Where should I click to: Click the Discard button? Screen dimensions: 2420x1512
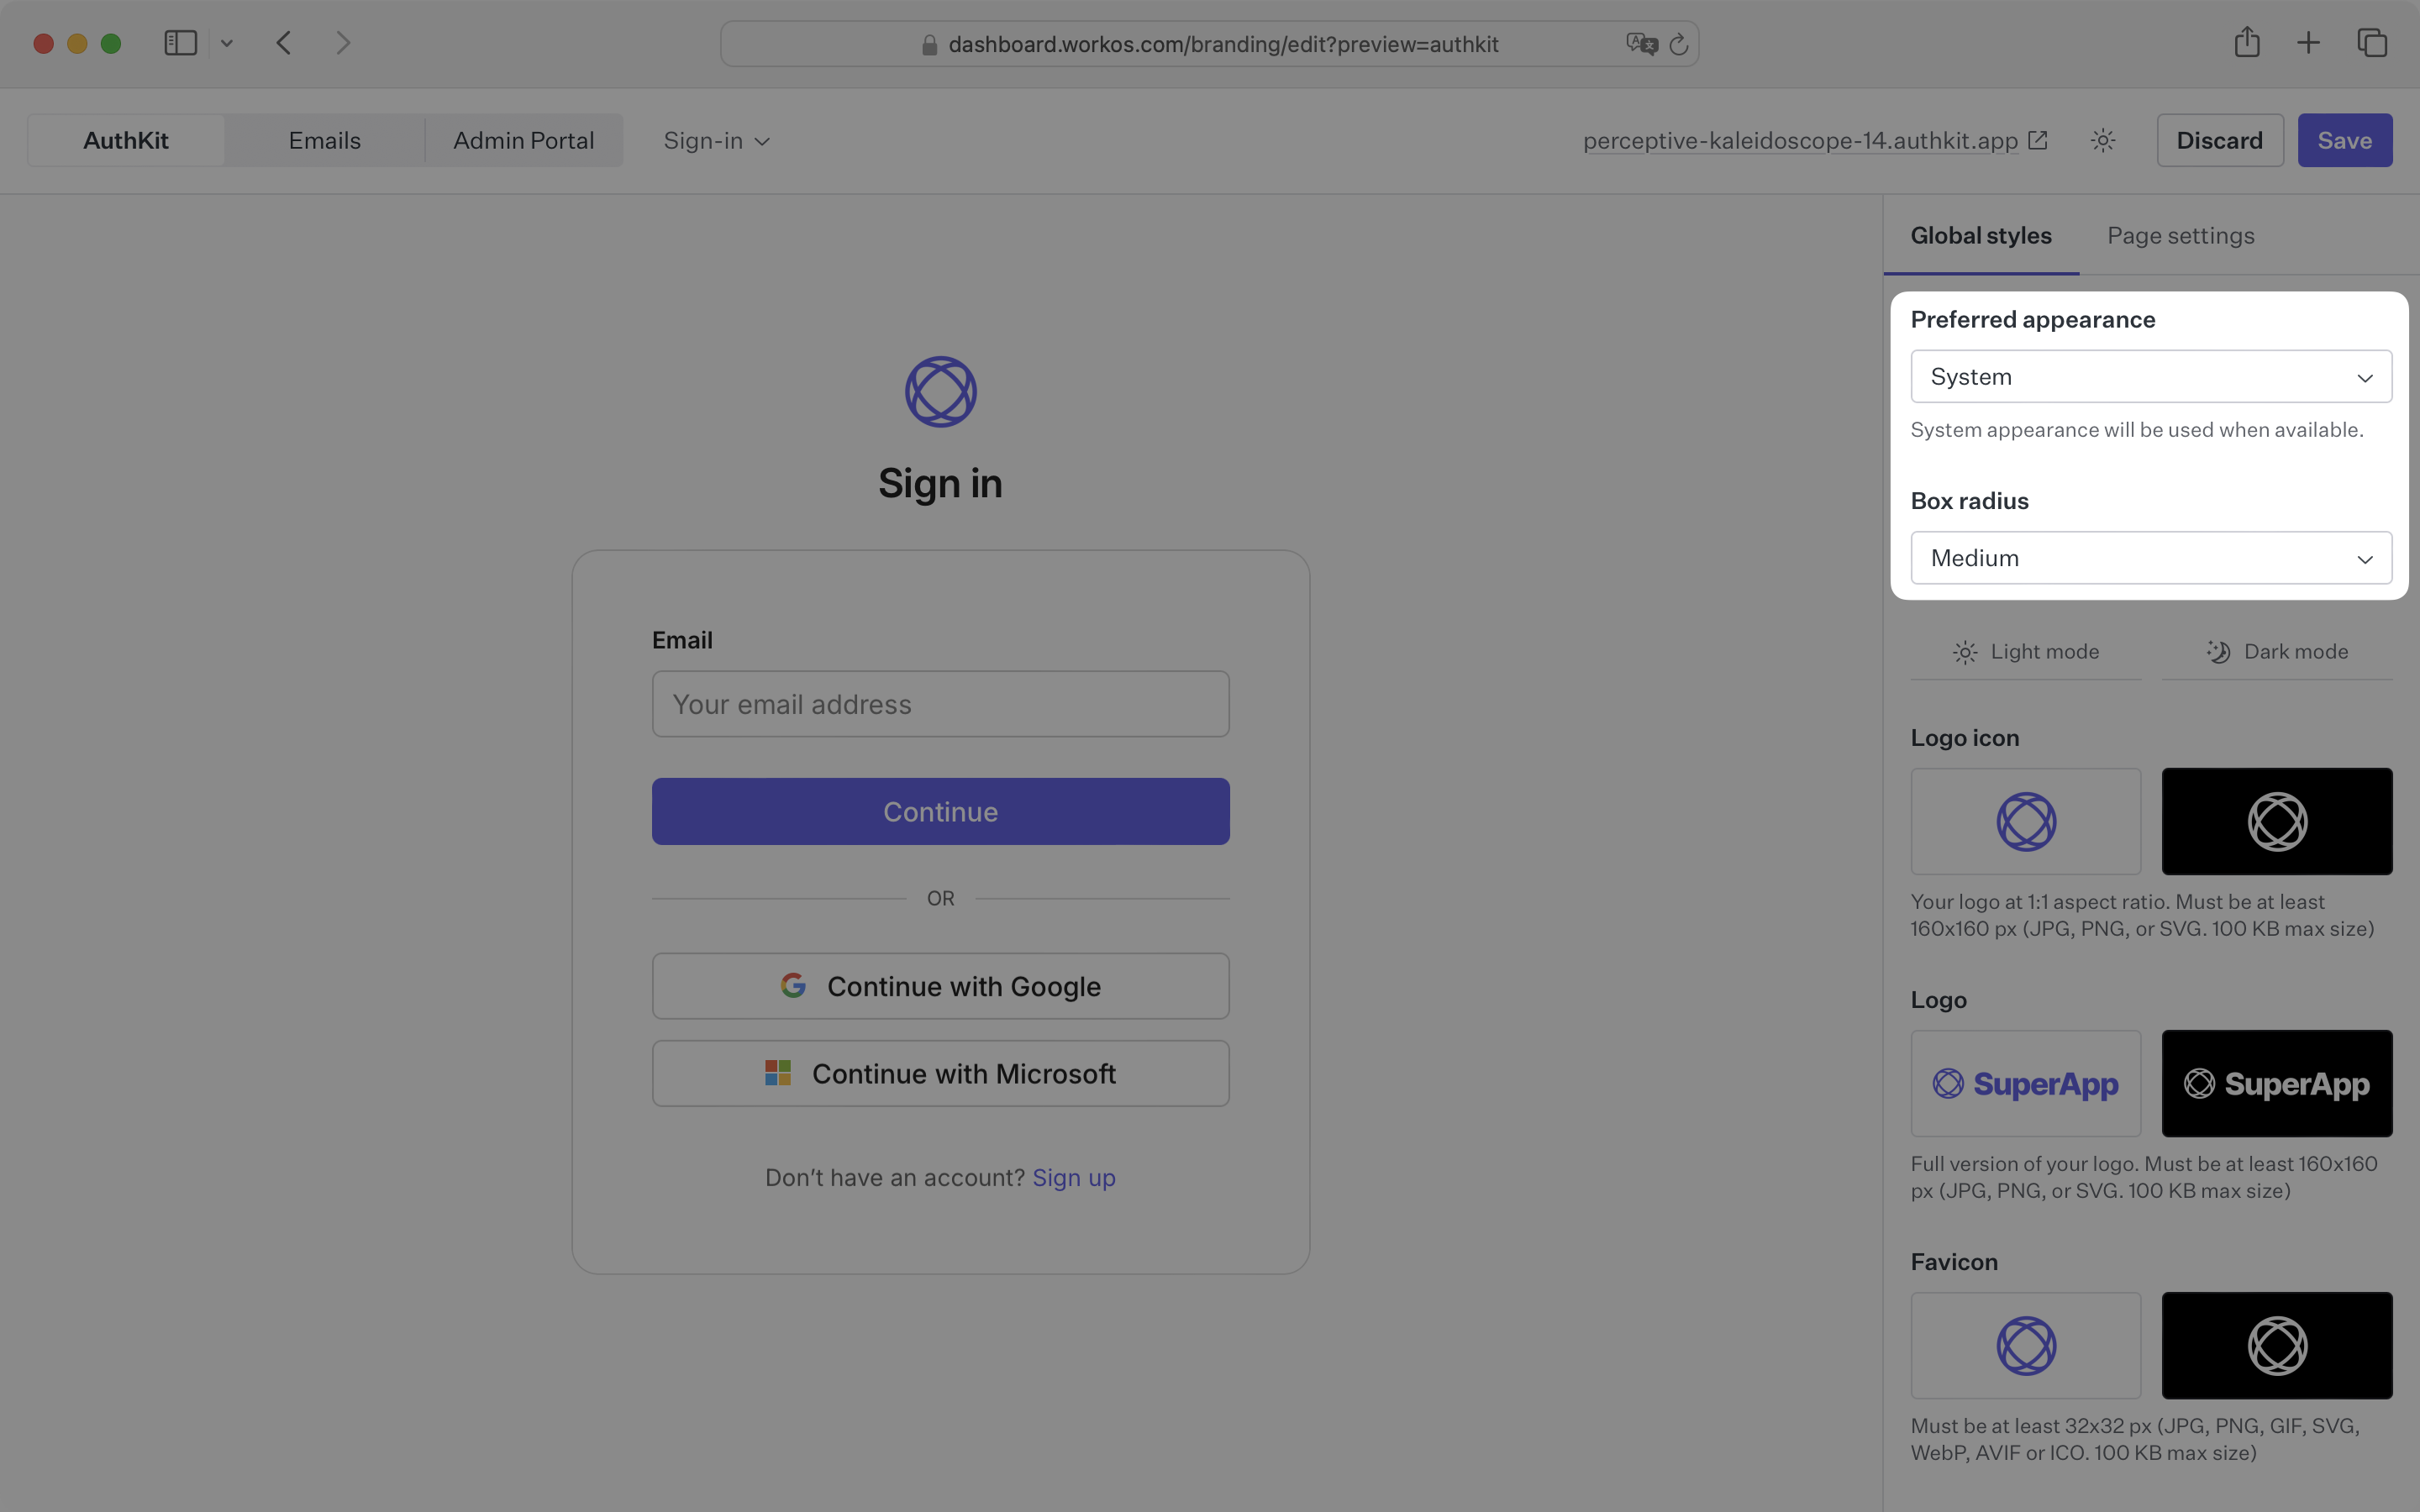[2220, 139]
